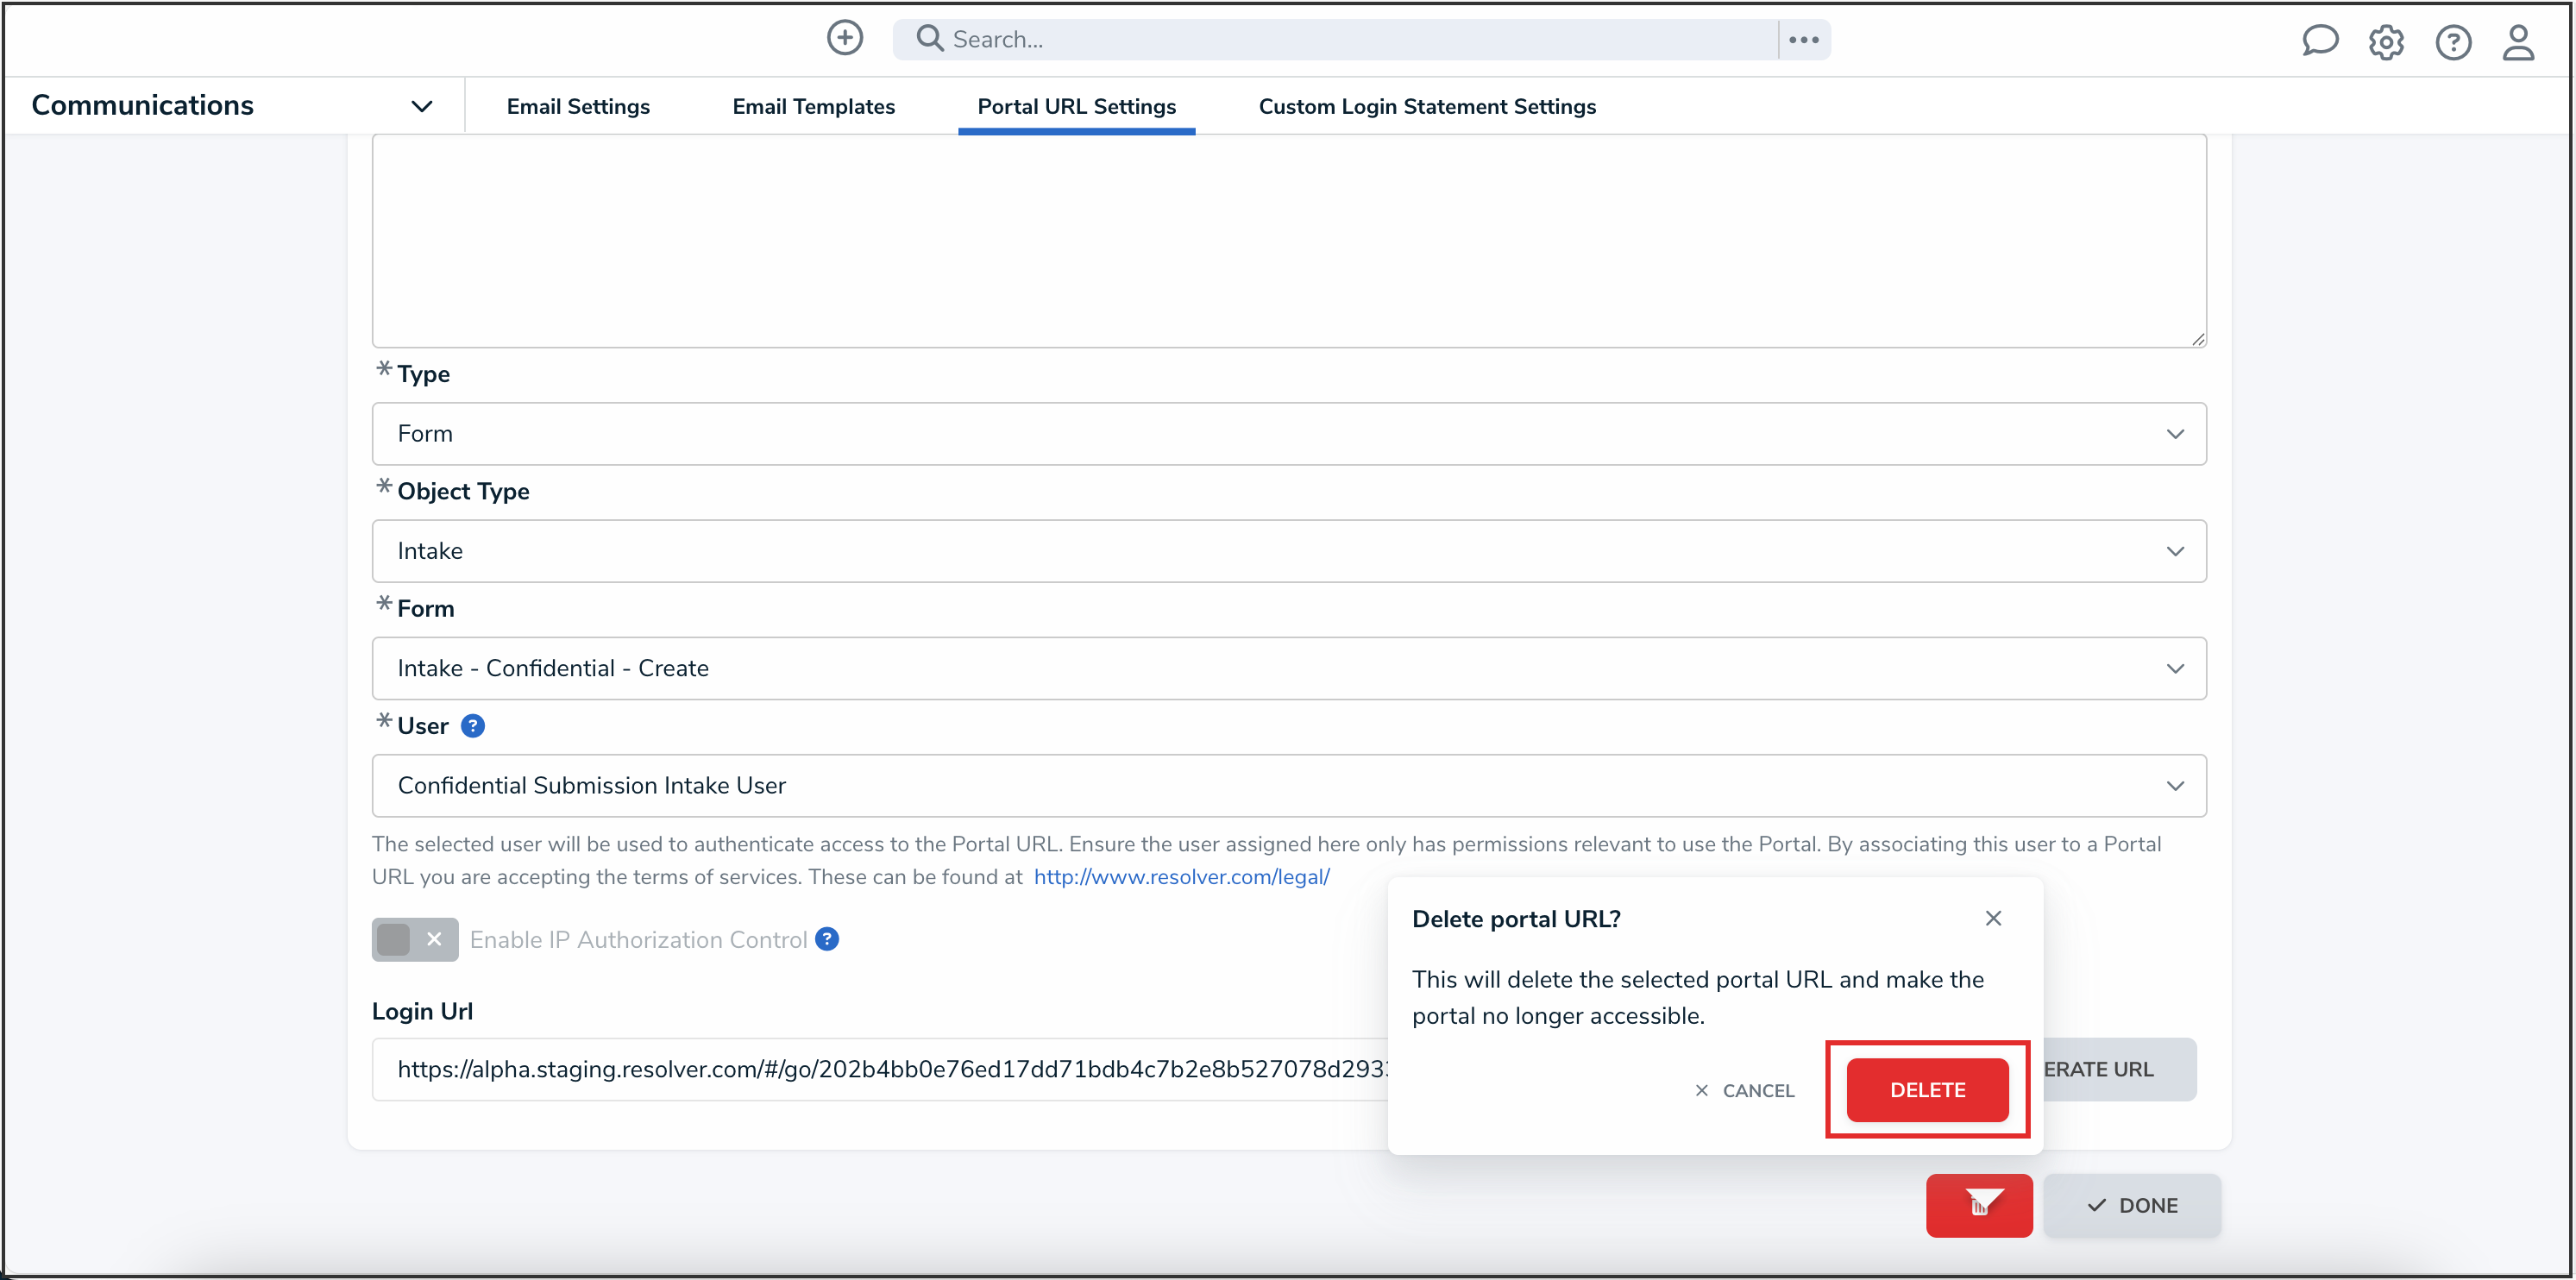
Task: Open the three-dot search options menu
Action: tap(1803, 40)
